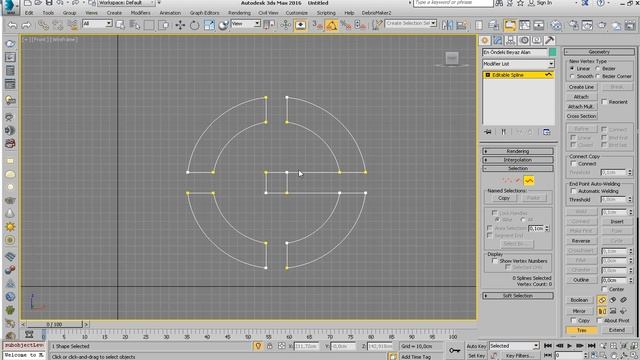Click Go to End playback button

point(591,346)
